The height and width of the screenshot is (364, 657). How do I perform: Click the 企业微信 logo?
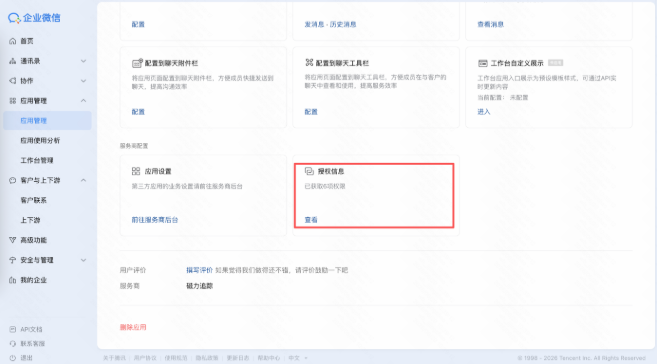click(x=34, y=18)
